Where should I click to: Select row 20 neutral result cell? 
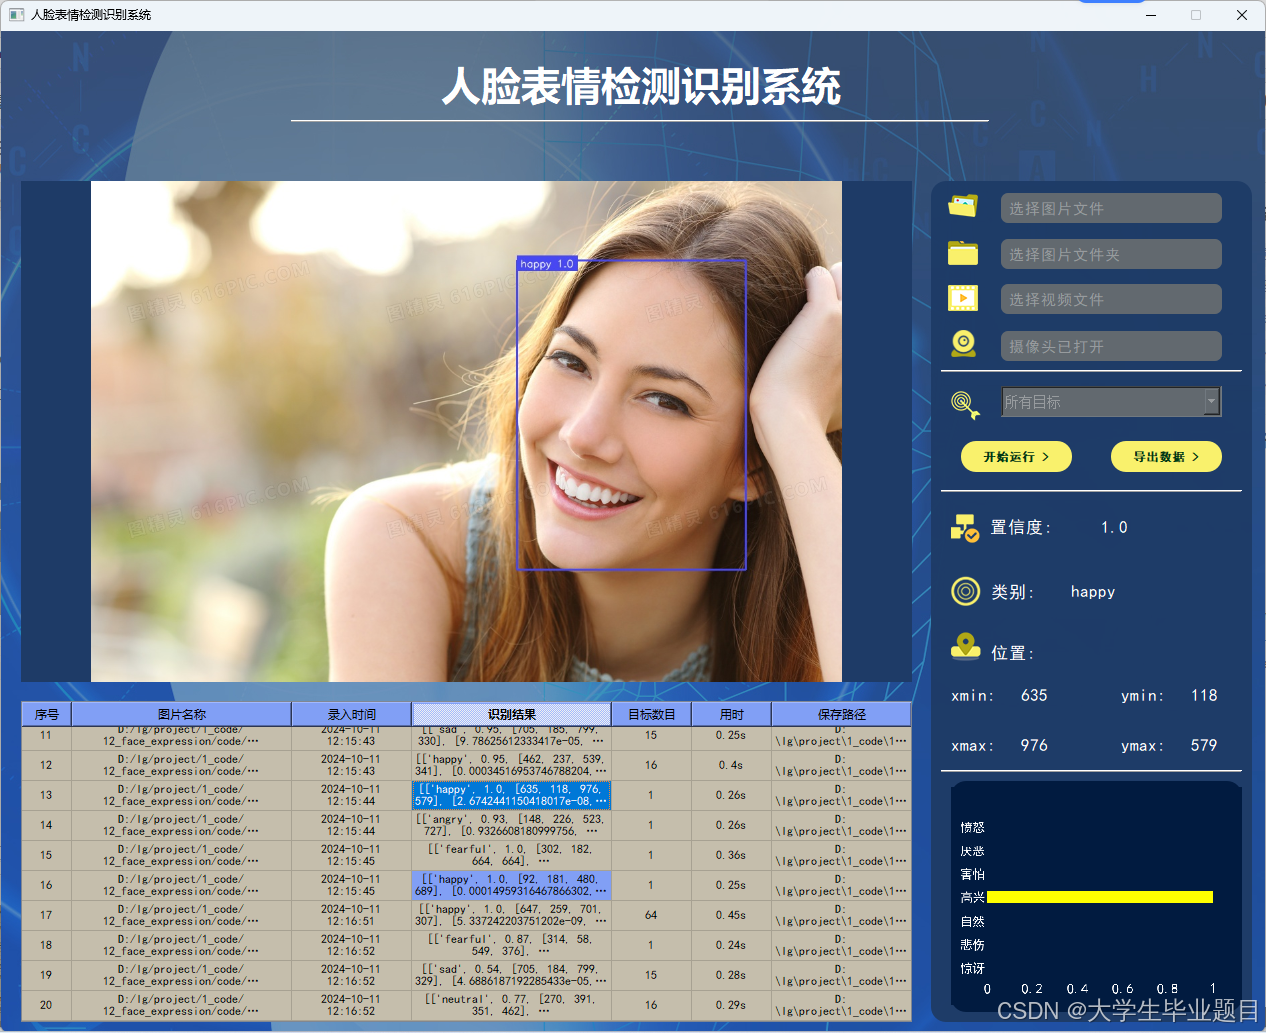(511, 1005)
